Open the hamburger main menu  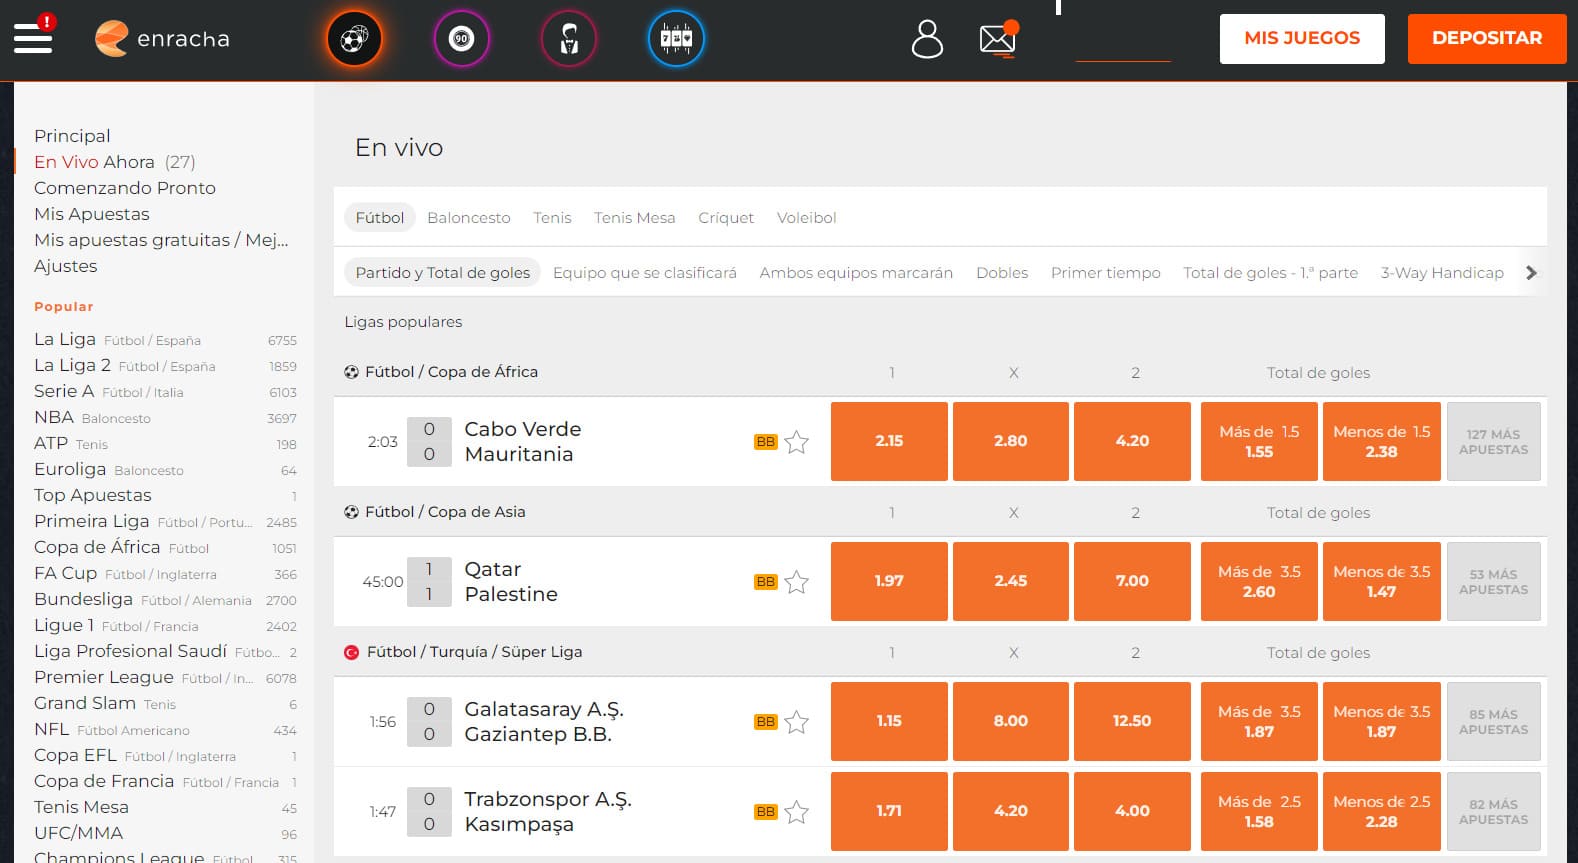pos(33,38)
